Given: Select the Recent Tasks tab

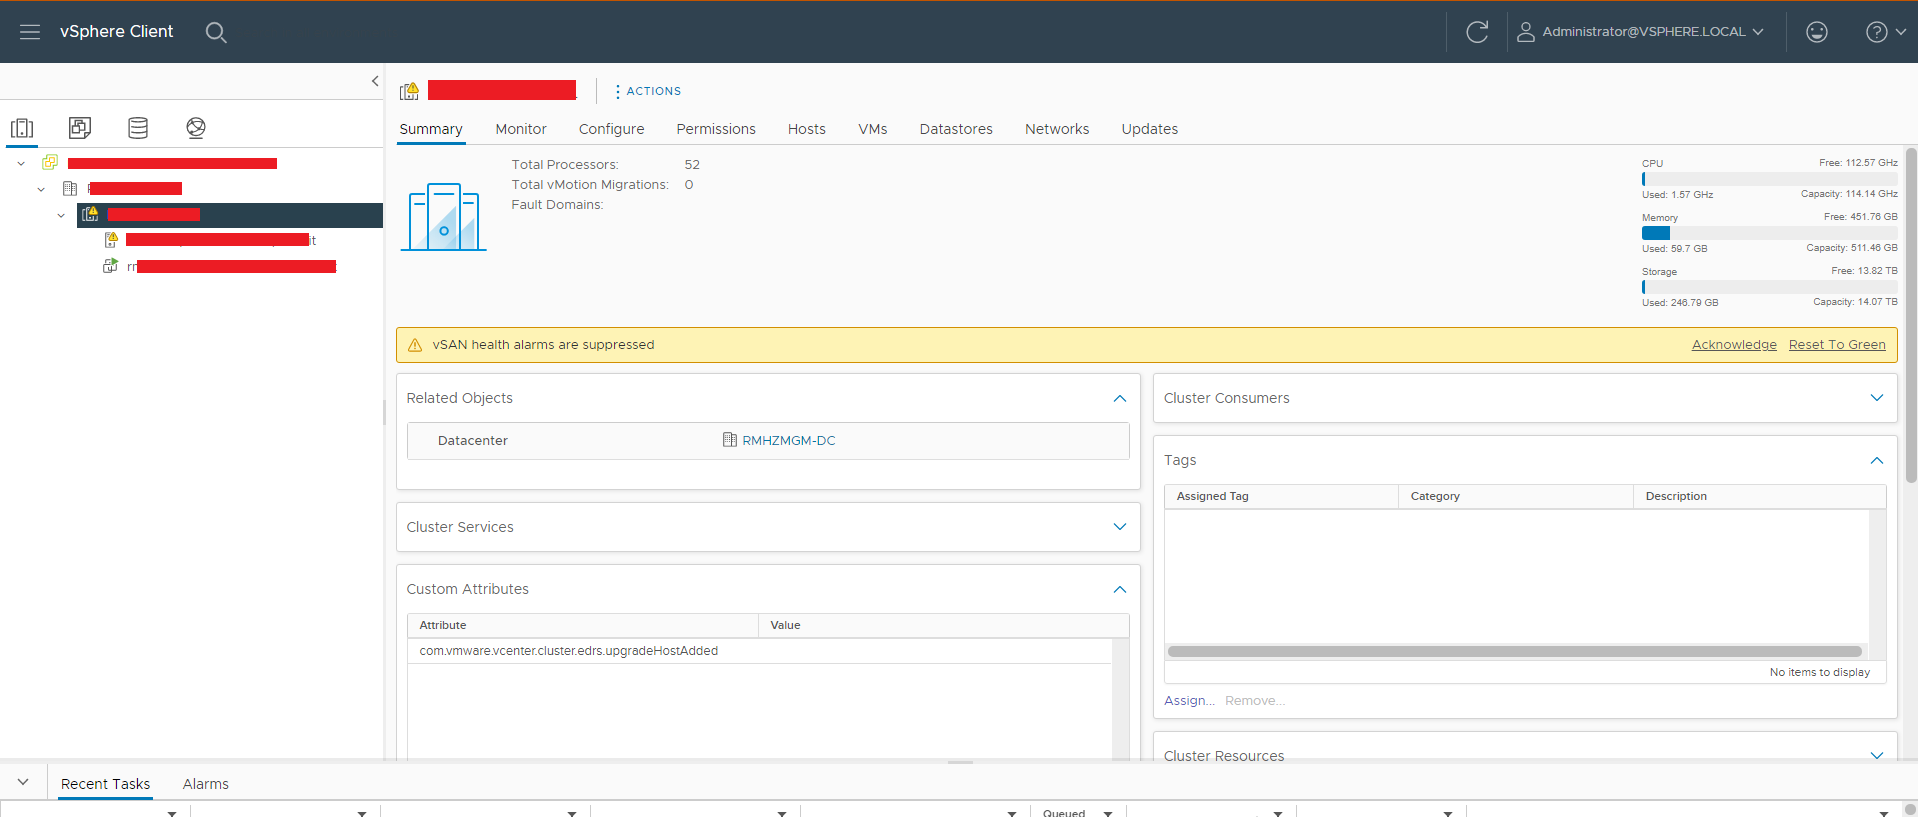Looking at the screenshot, I should 105,784.
